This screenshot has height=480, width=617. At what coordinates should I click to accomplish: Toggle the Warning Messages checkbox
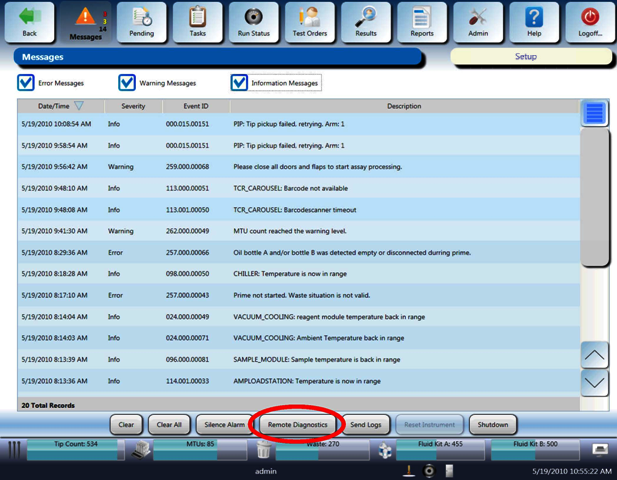point(127,82)
